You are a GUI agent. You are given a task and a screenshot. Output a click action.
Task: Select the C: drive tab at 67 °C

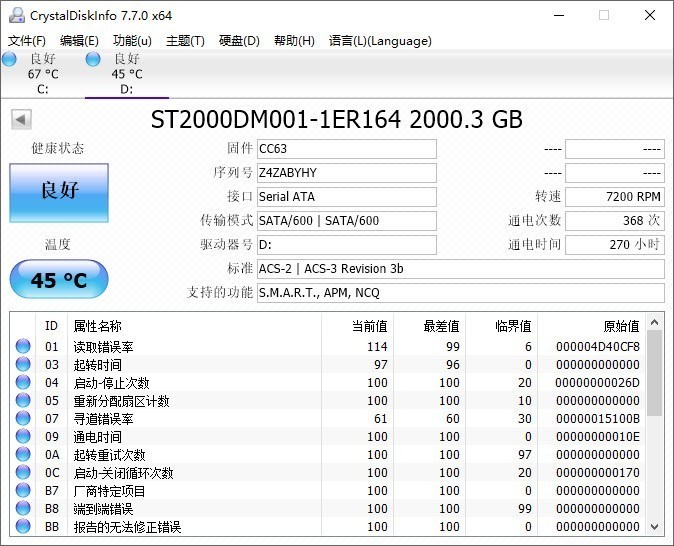pos(43,74)
